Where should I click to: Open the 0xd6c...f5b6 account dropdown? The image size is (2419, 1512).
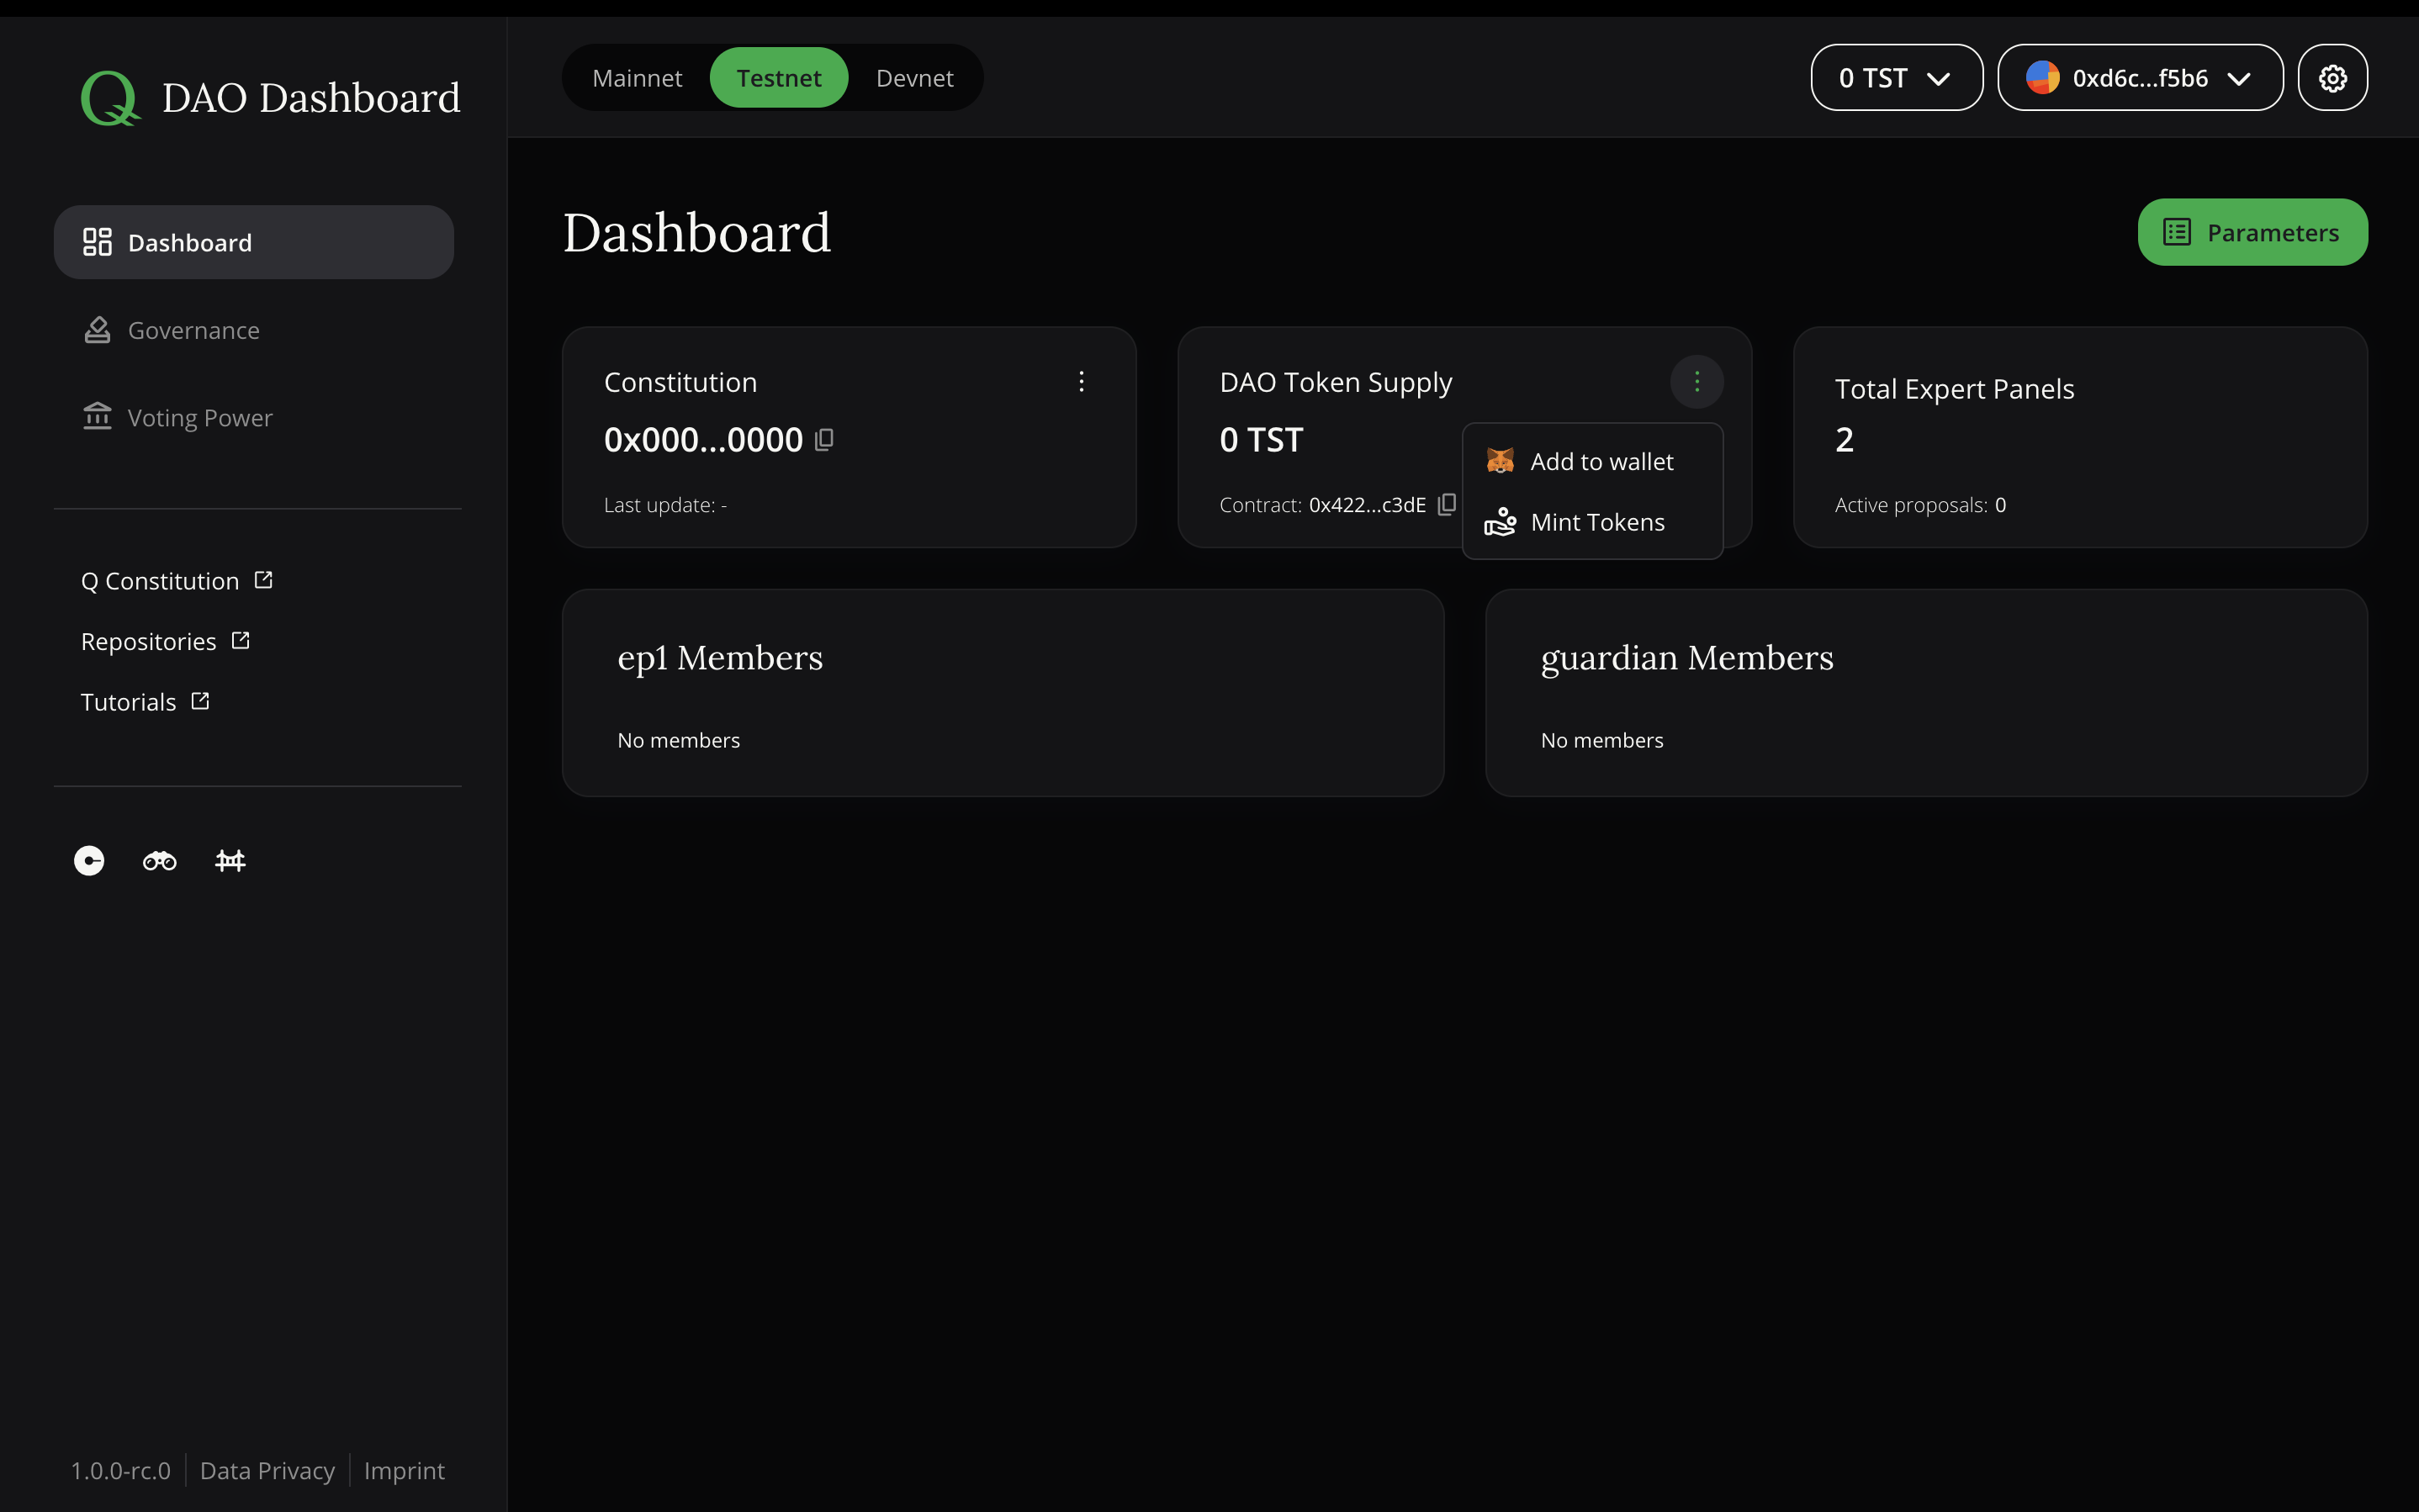2139,77
